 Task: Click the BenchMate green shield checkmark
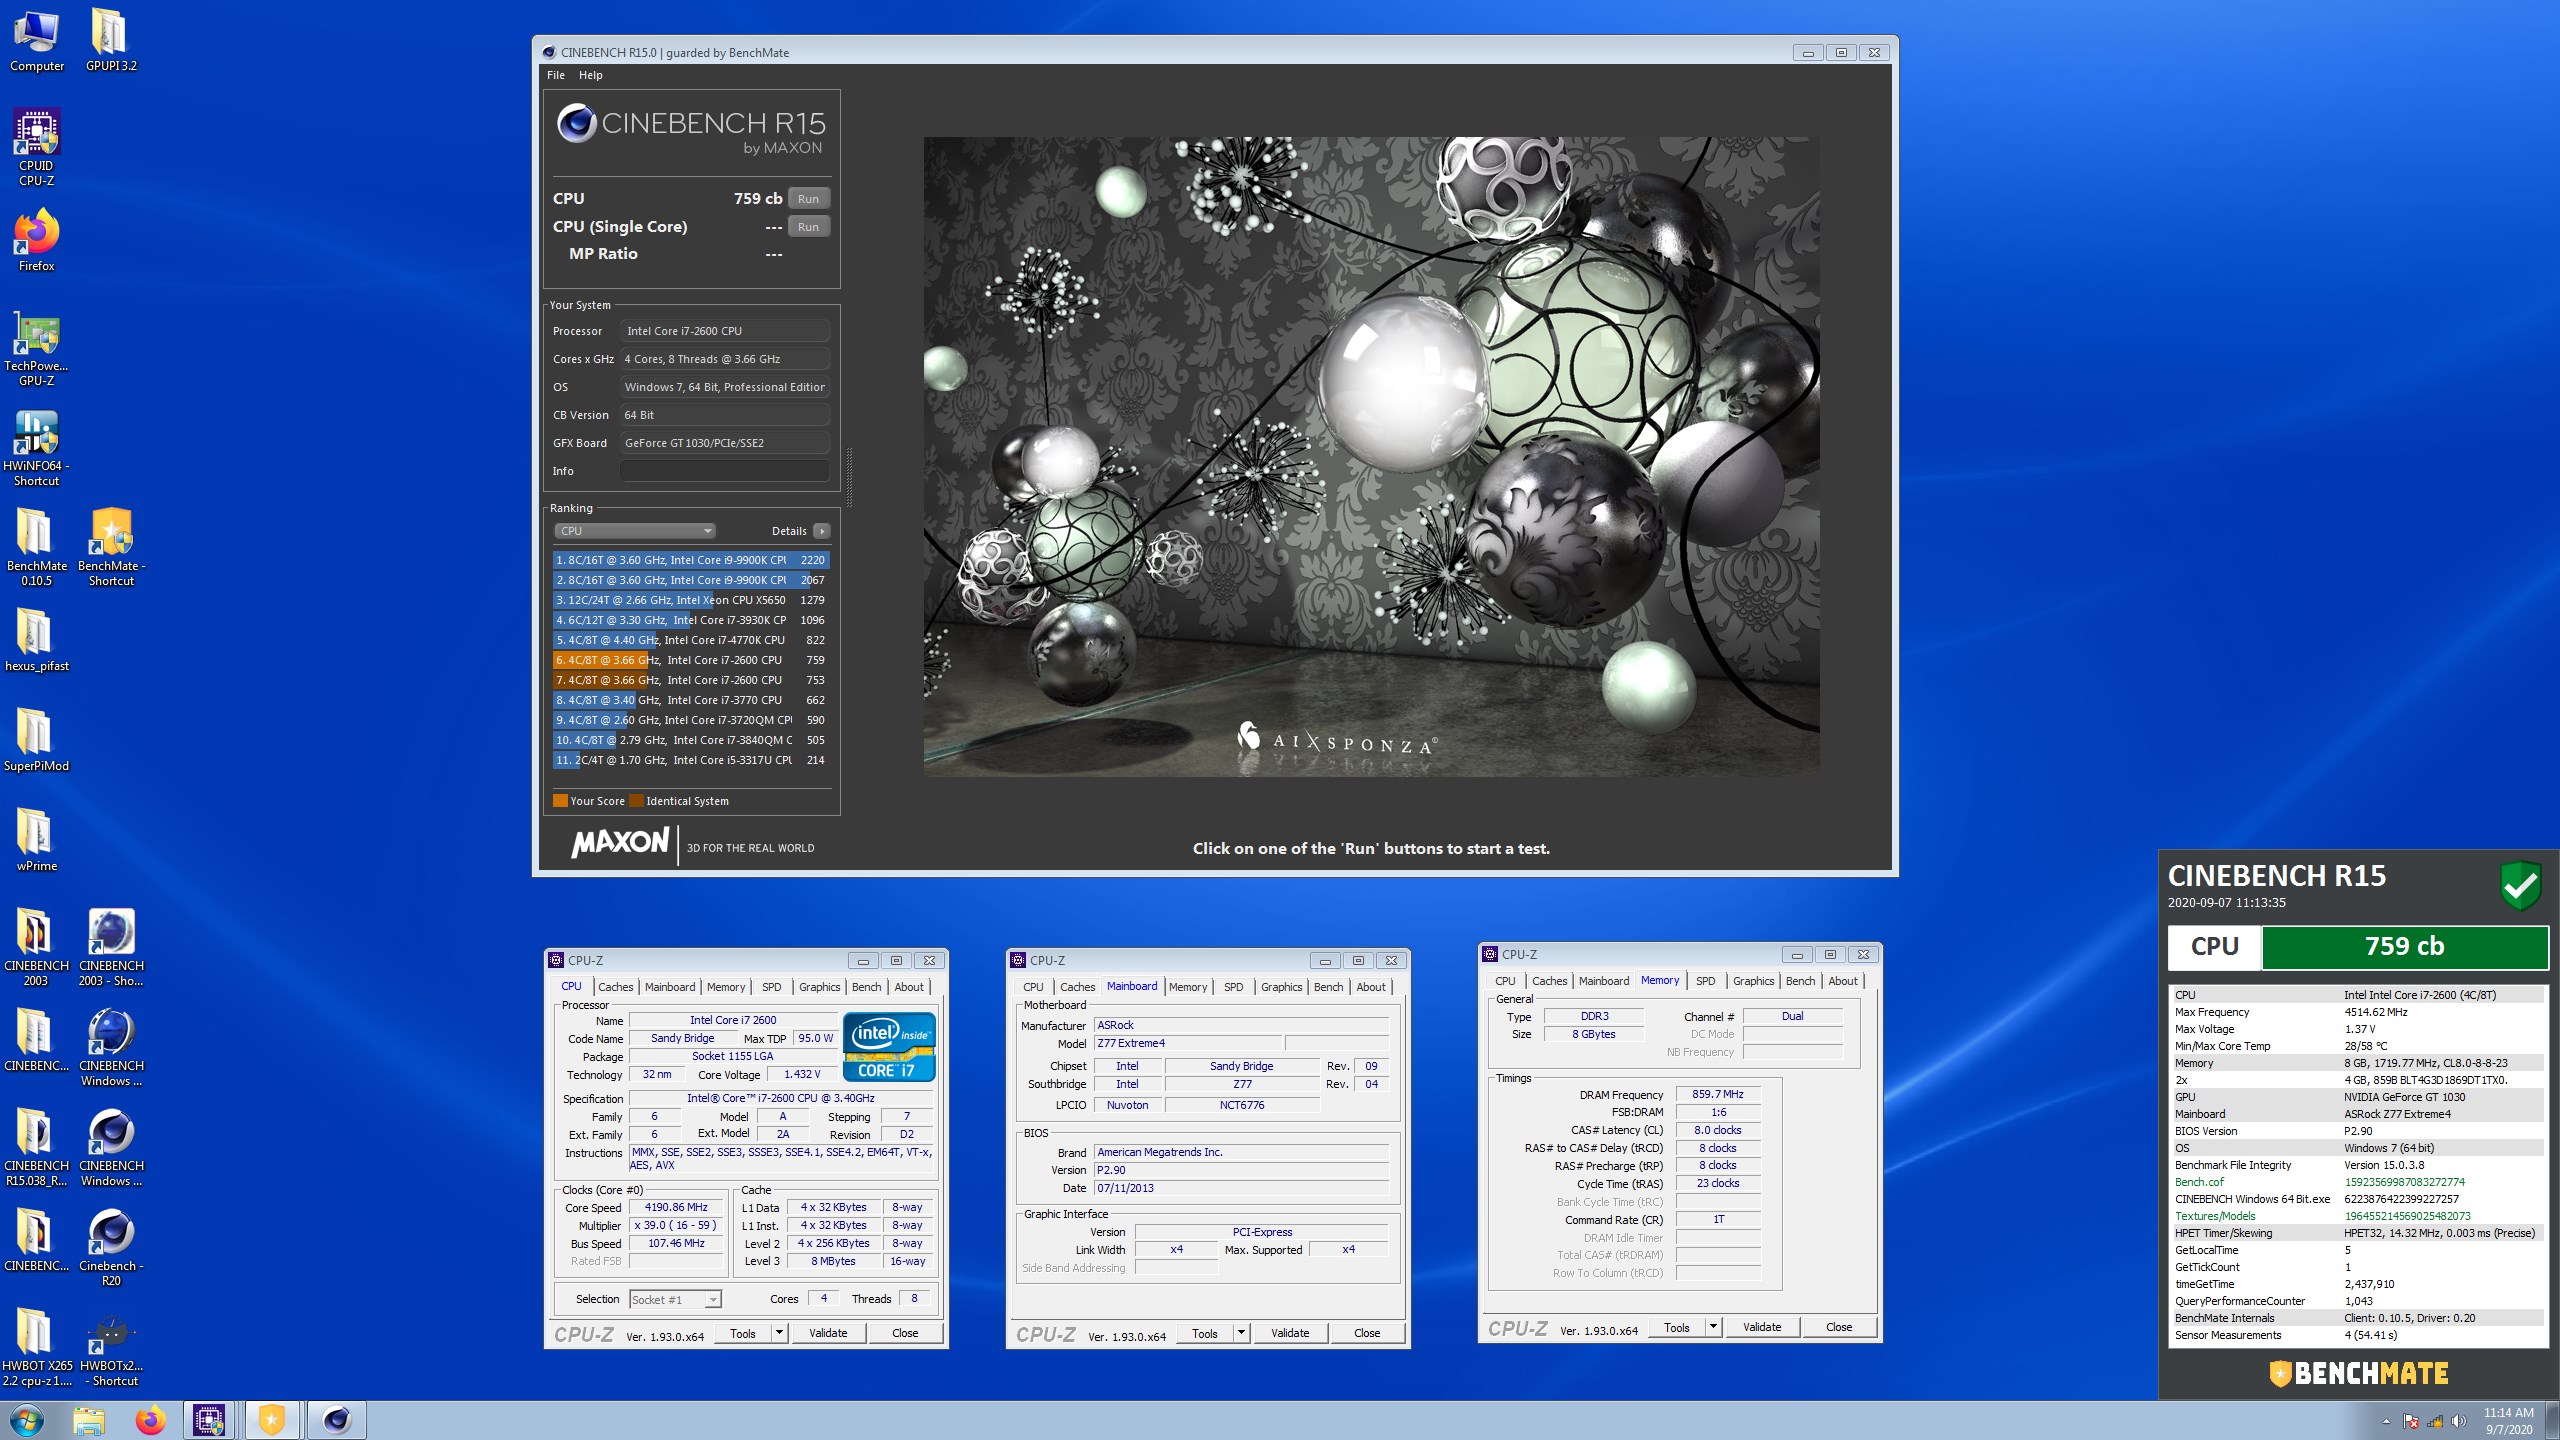point(2521,885)
